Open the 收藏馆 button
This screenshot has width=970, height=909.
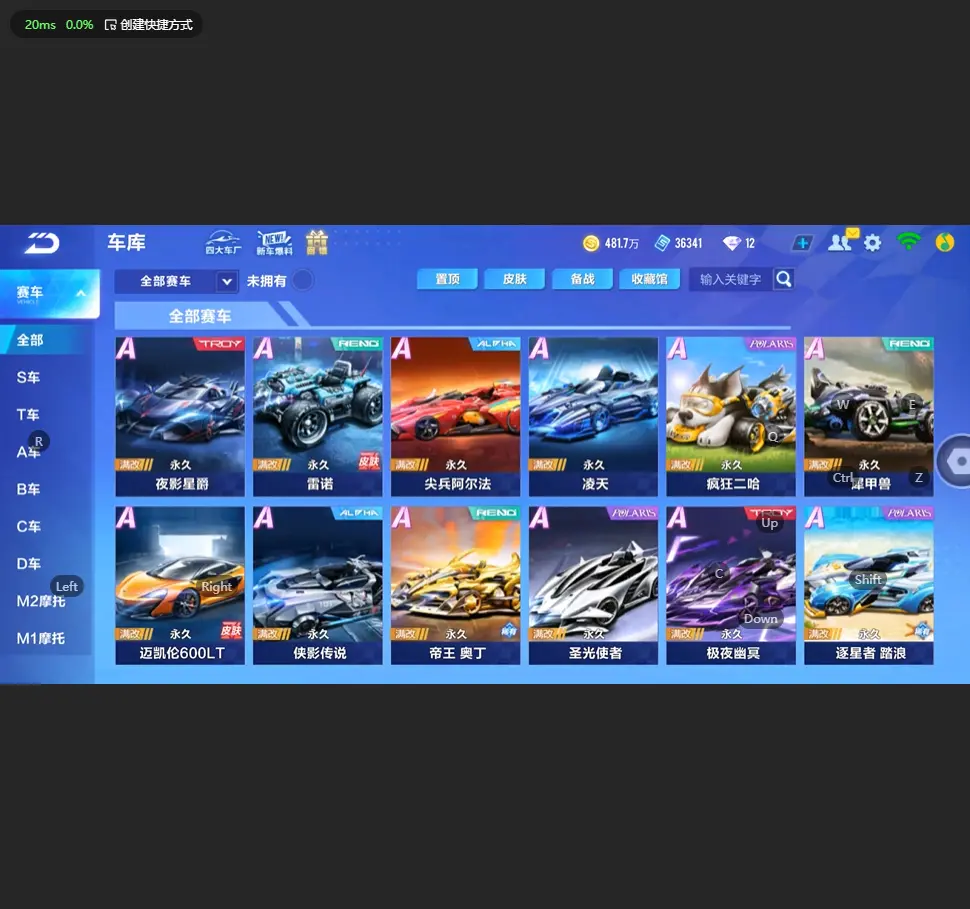pyautogui.click(x=650, y=279)
